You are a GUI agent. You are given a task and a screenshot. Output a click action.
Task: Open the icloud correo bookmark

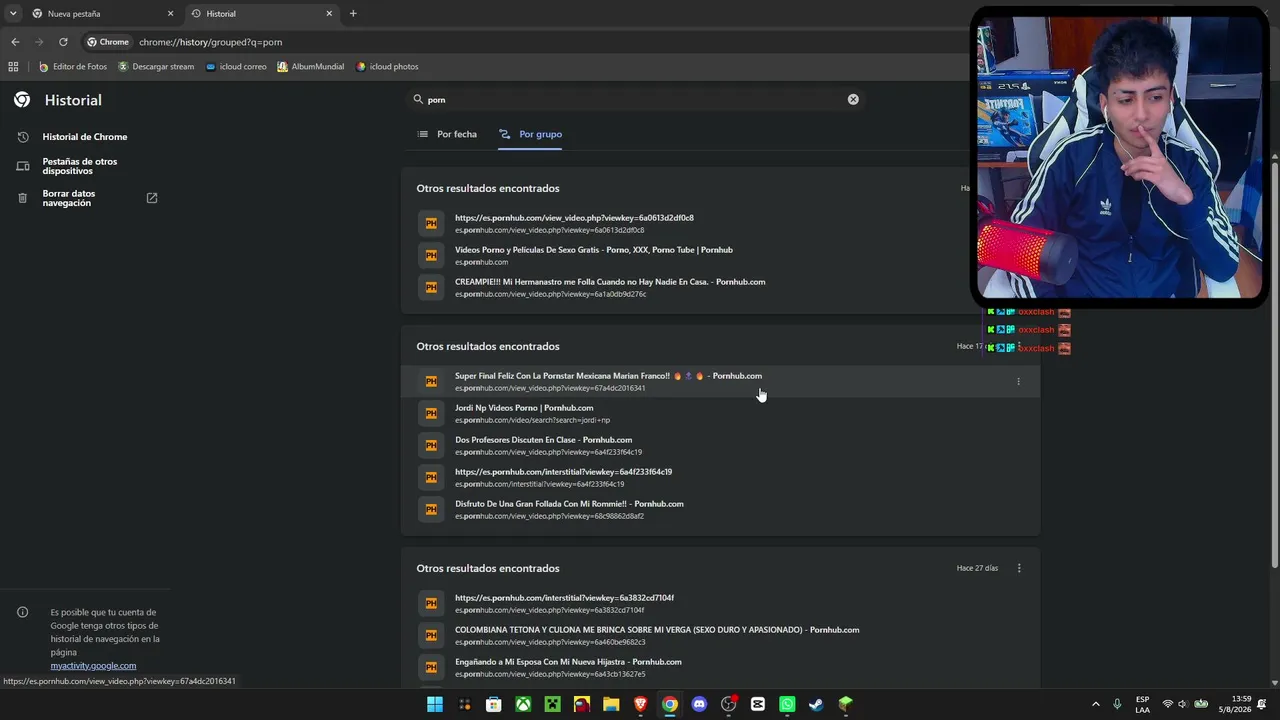(236, 67)
